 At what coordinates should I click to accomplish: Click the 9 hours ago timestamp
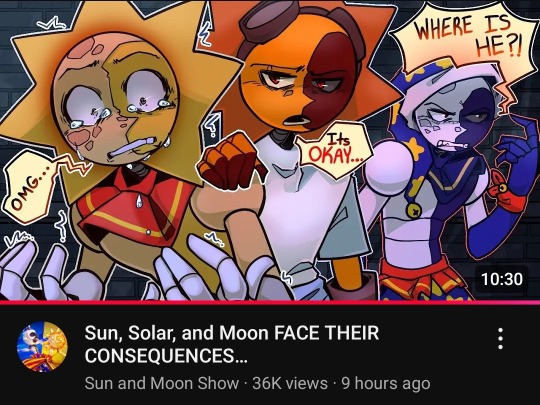386,383
